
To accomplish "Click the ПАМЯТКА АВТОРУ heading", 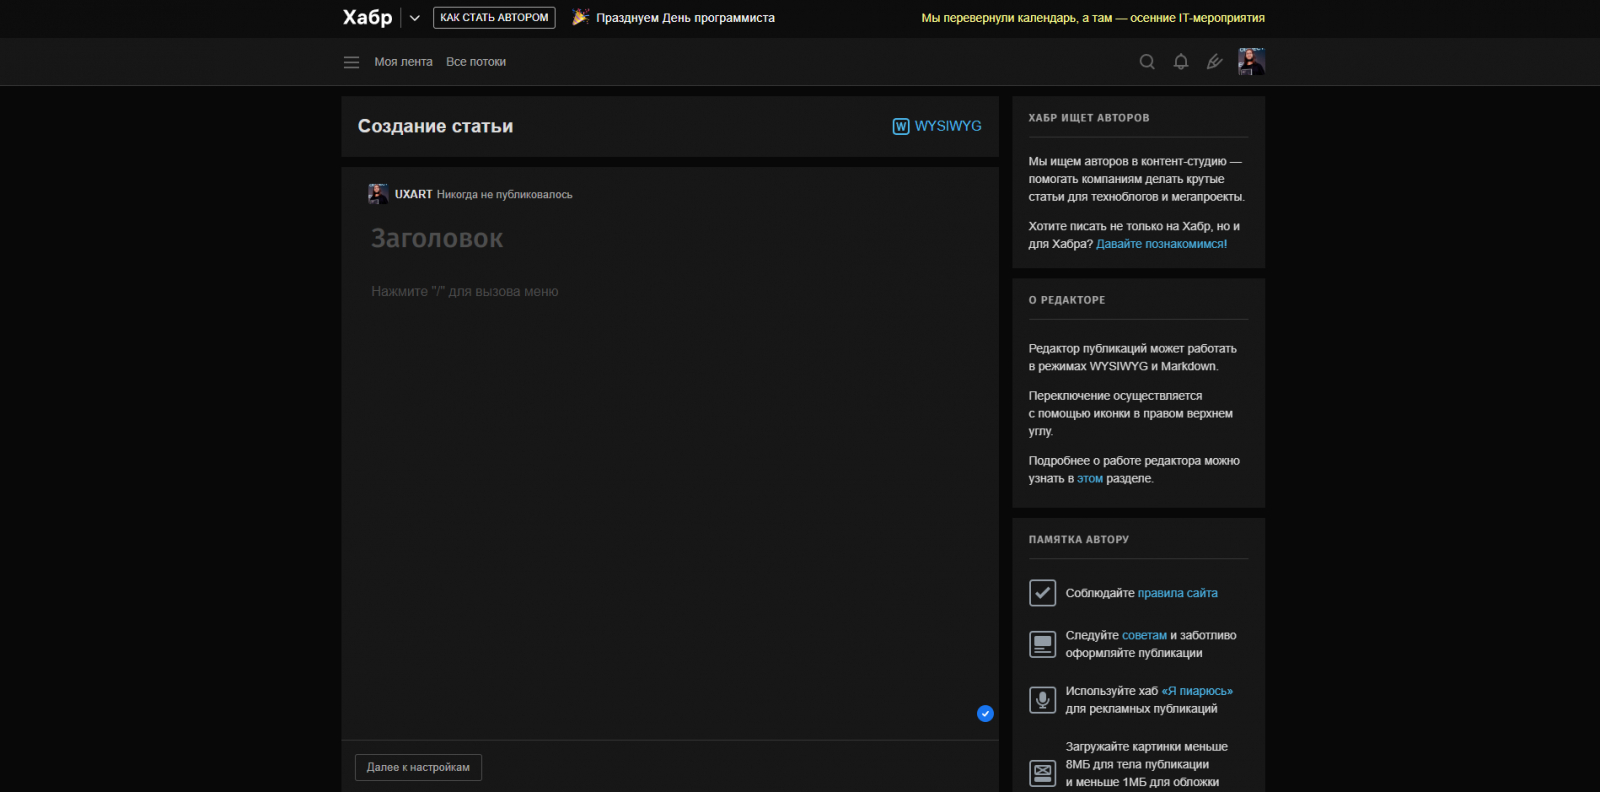I will (1079, 540).
